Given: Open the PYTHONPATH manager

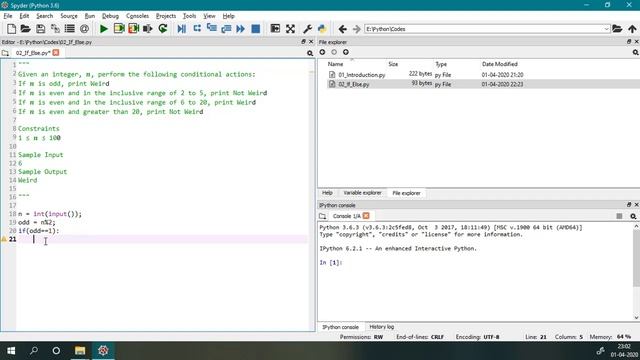Looking at the screenshot, I should pyautogui.click(x=322, y=29).
